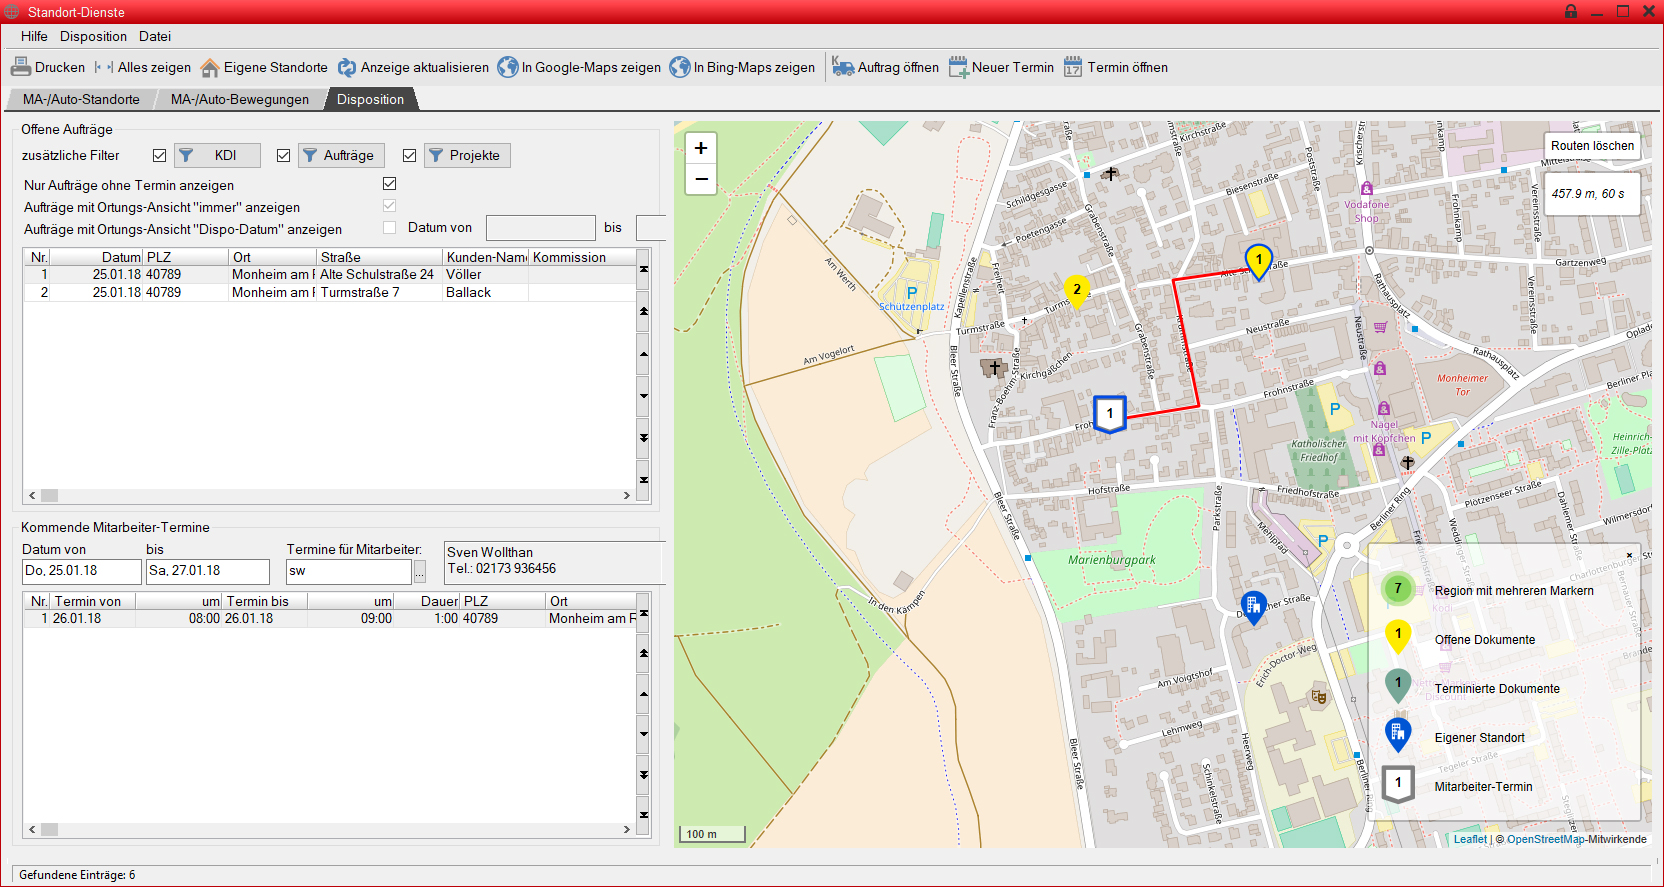Open the Datei menu
Screen dimensions: 1664x887
click(x=155, y=36)
